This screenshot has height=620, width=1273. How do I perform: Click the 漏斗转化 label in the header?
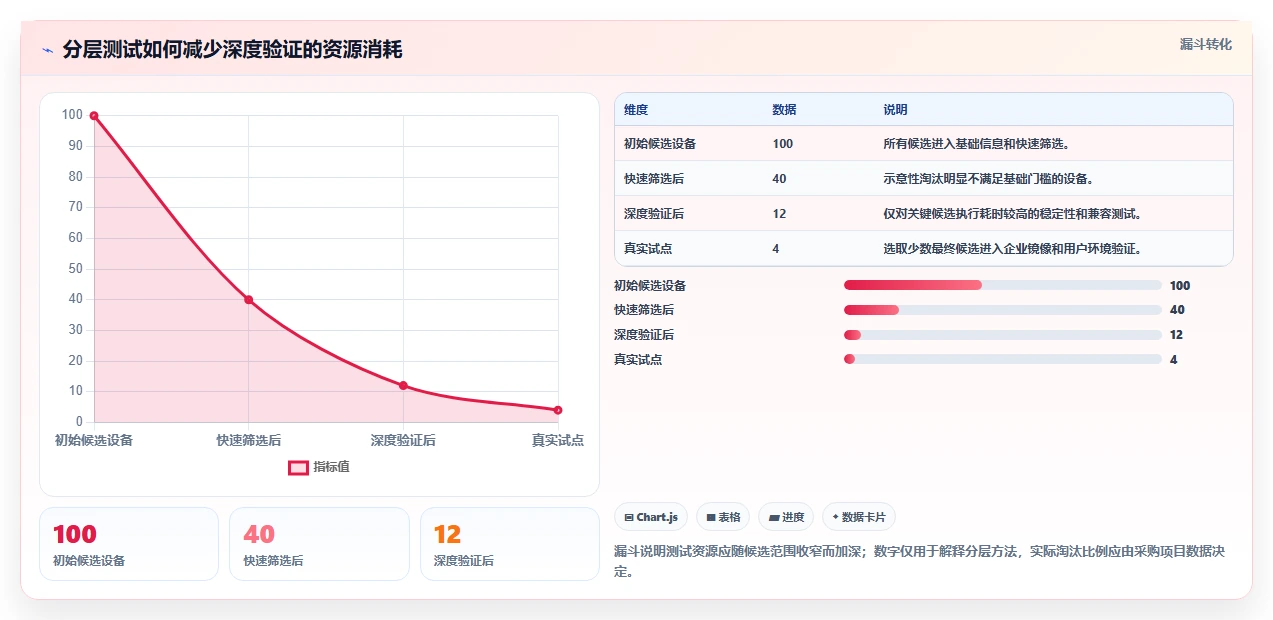pyautogui.click(x=1206, y=44)
